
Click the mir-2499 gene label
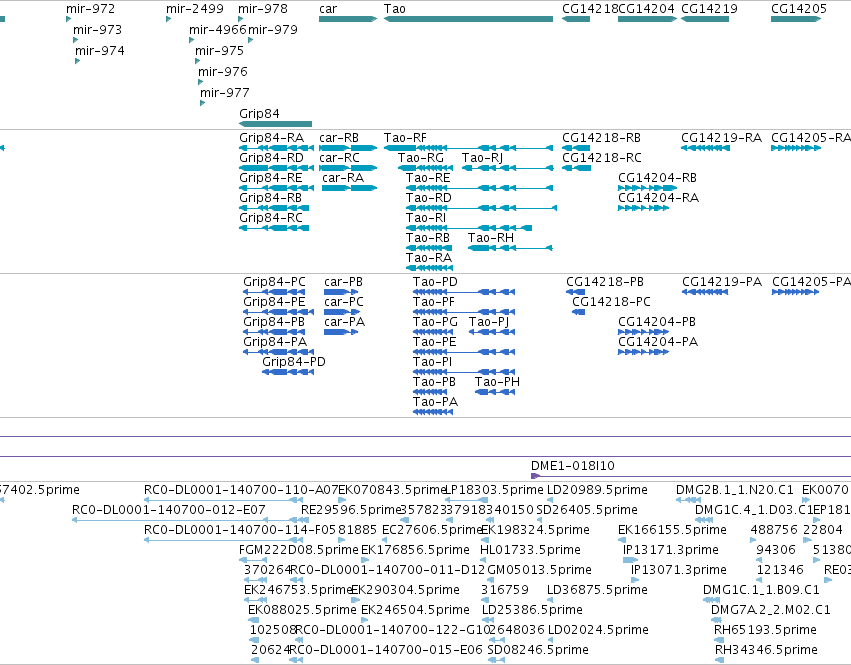coord(194,9)
